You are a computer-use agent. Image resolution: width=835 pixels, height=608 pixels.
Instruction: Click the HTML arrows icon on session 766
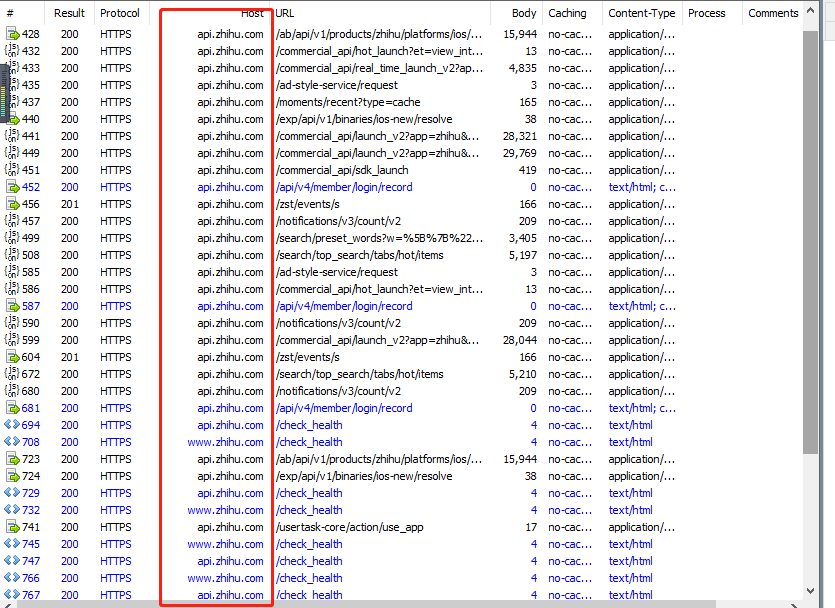pos(12,578)
